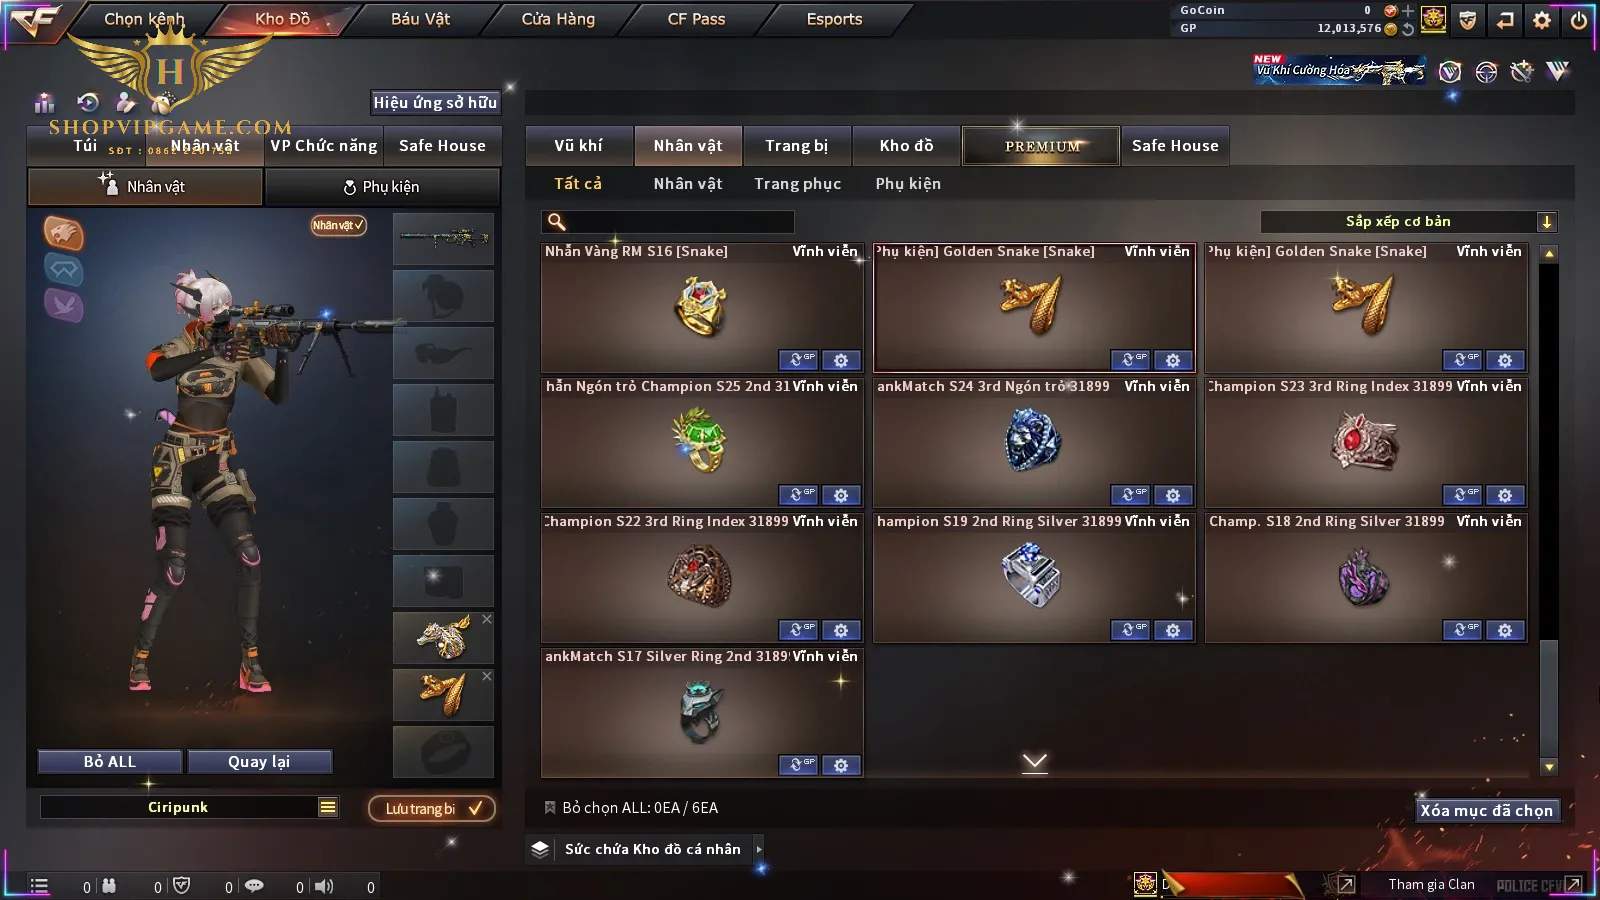Expand item list with the down chevron
This screenshot has height=900, width=1600.
(x=1035, y=763)
